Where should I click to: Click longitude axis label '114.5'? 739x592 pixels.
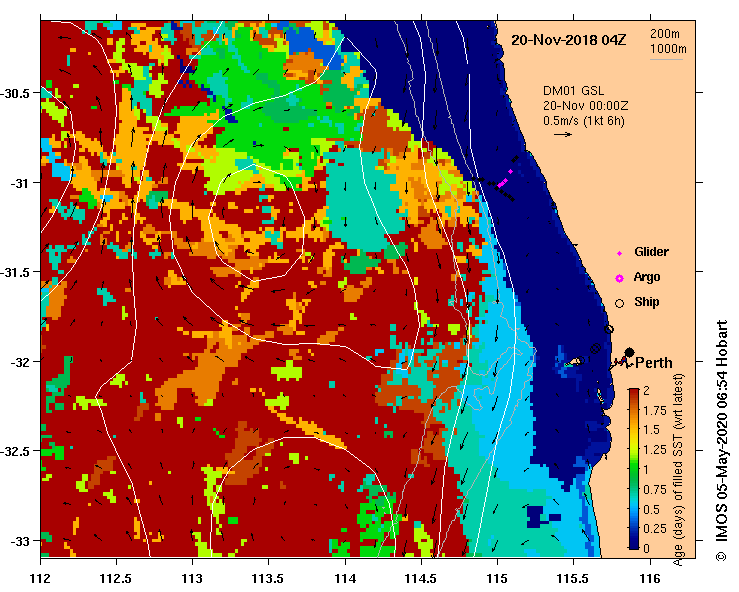421,578
